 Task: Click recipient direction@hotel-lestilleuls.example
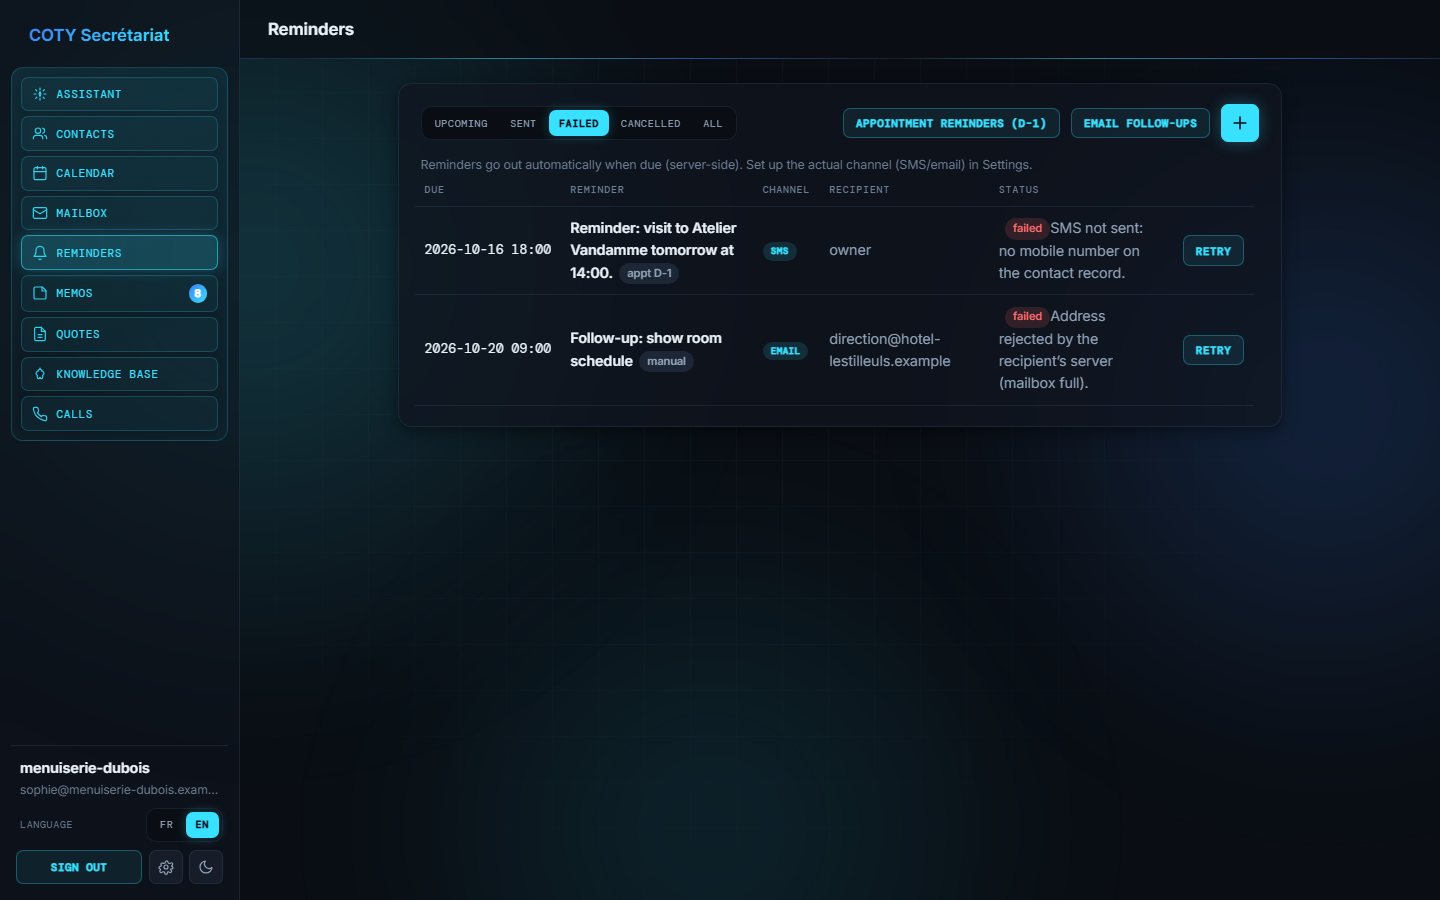[x=890, y=350]
